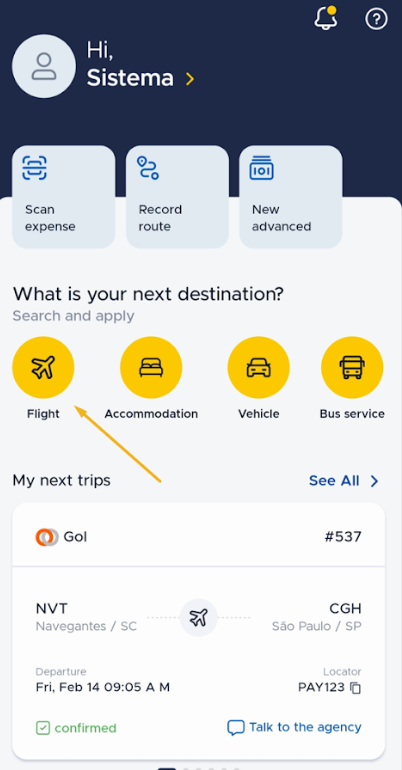Expand profile via chevron next to Sistema

point(190,79)
